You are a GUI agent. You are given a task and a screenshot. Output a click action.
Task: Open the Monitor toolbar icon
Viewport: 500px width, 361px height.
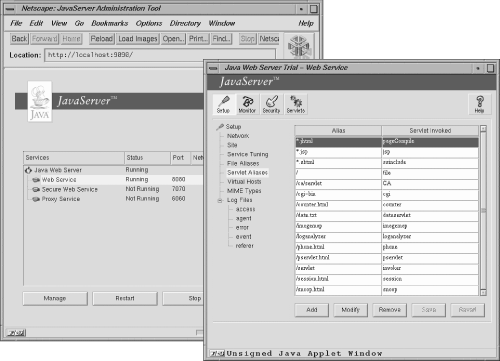(x=247, y=104)
